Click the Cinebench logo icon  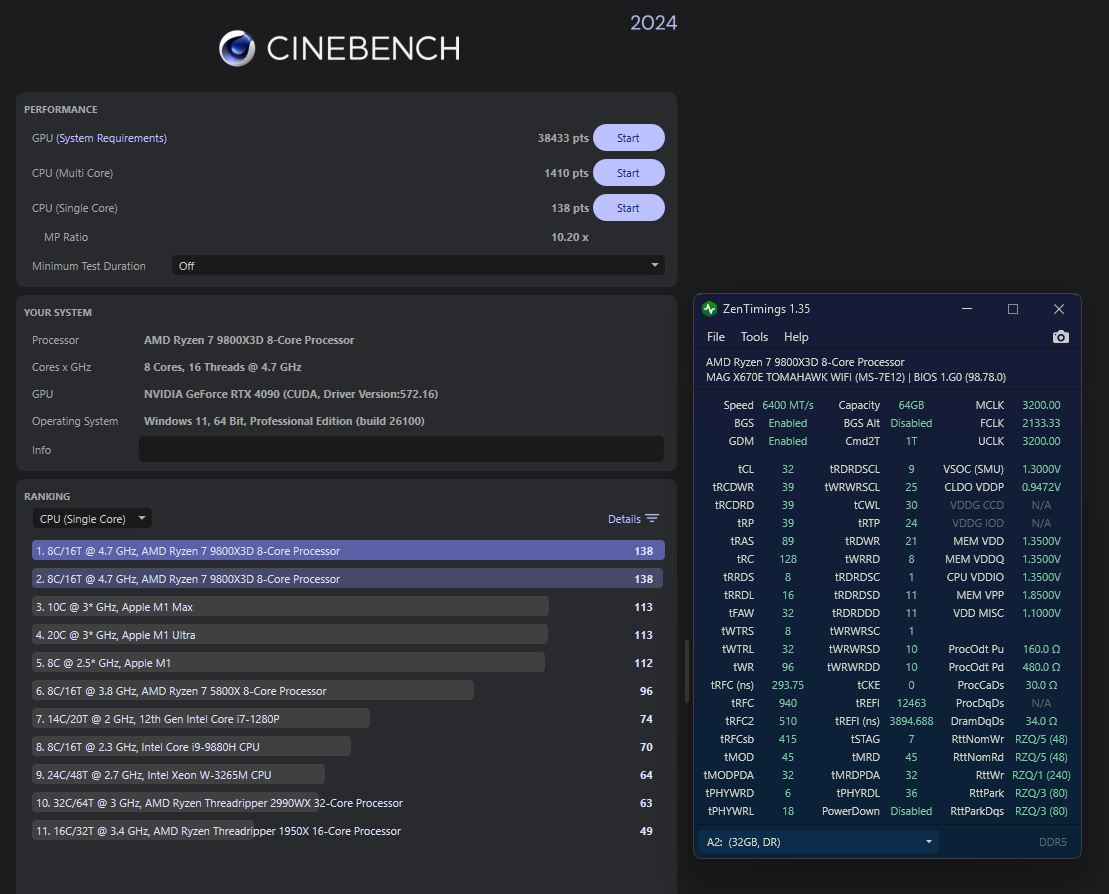(x=237, y=48)
